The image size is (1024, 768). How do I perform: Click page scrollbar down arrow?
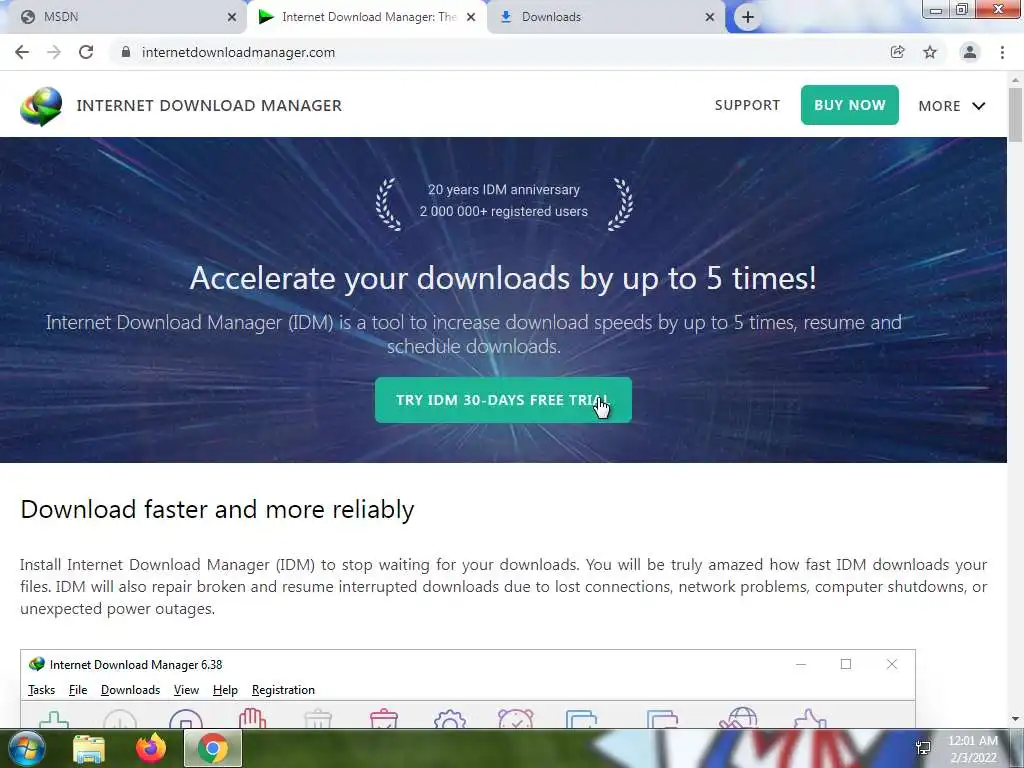click(x=1016, y=720)
